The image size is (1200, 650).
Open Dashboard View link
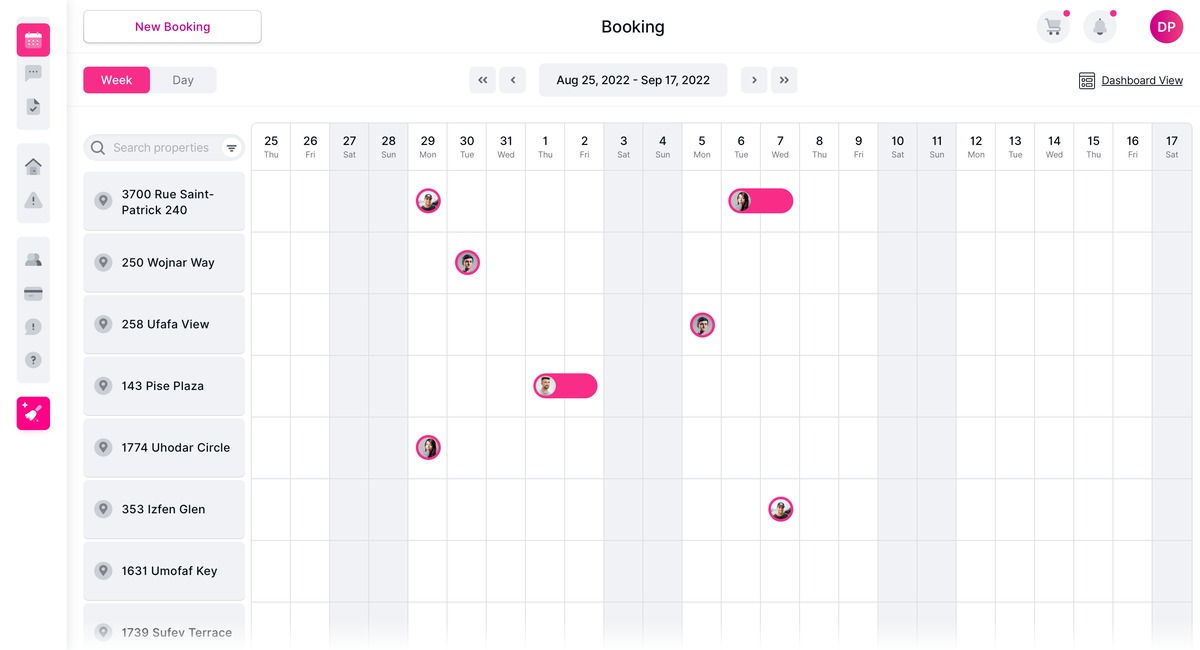[1140, 80]
